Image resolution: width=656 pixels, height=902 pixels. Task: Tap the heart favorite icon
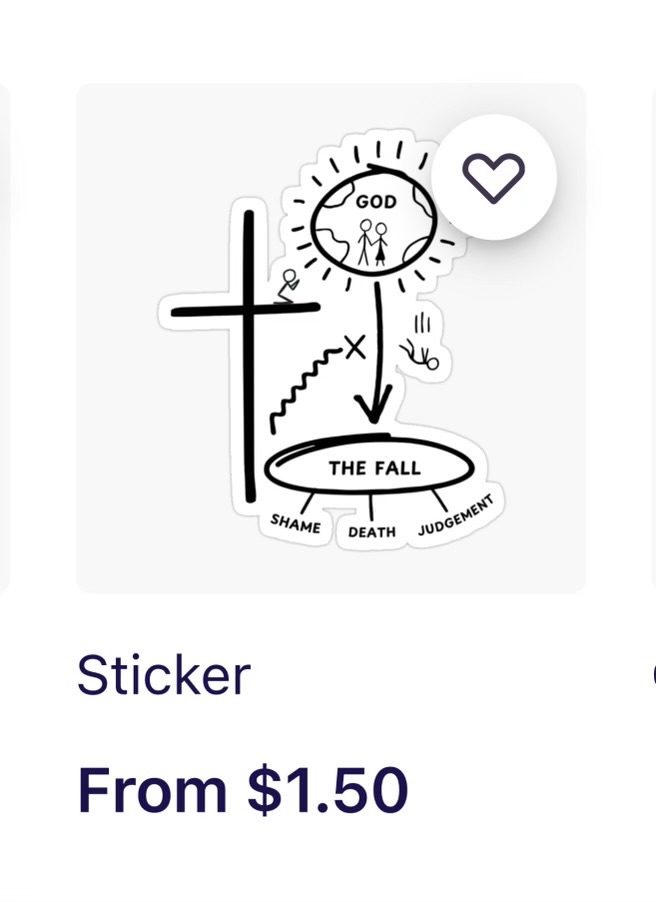493,178
